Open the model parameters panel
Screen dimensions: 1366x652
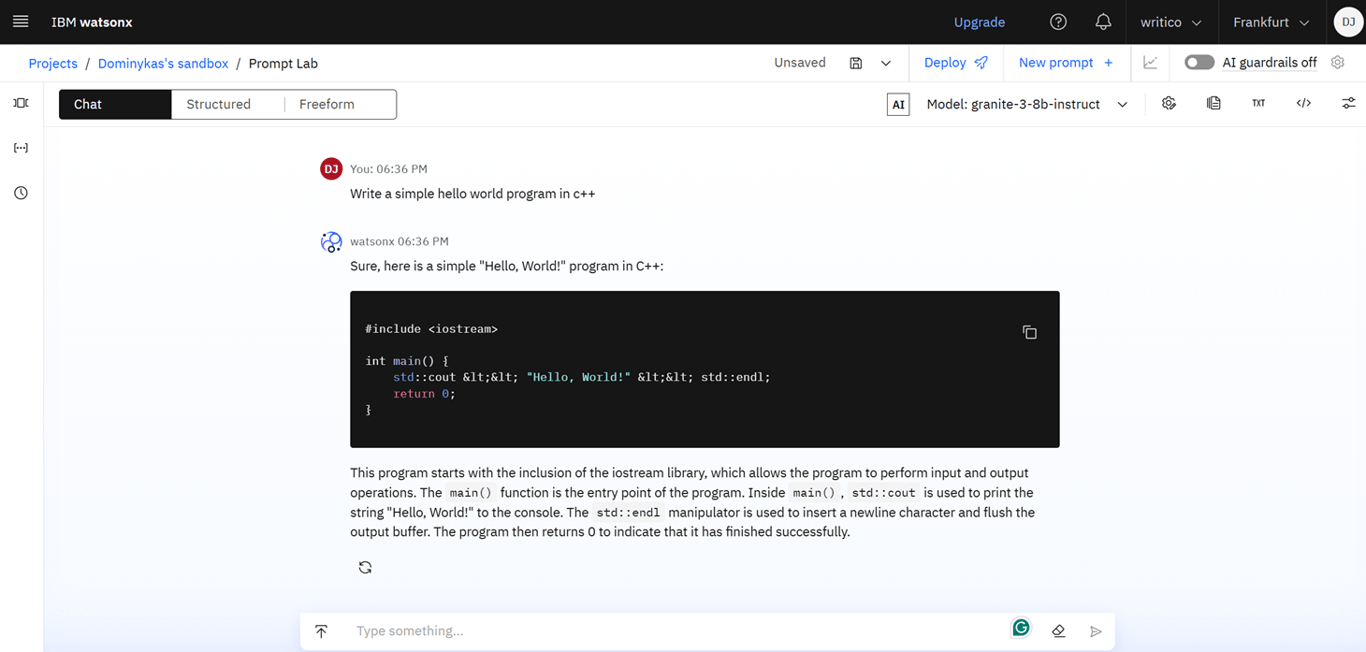coord(1348,103)
